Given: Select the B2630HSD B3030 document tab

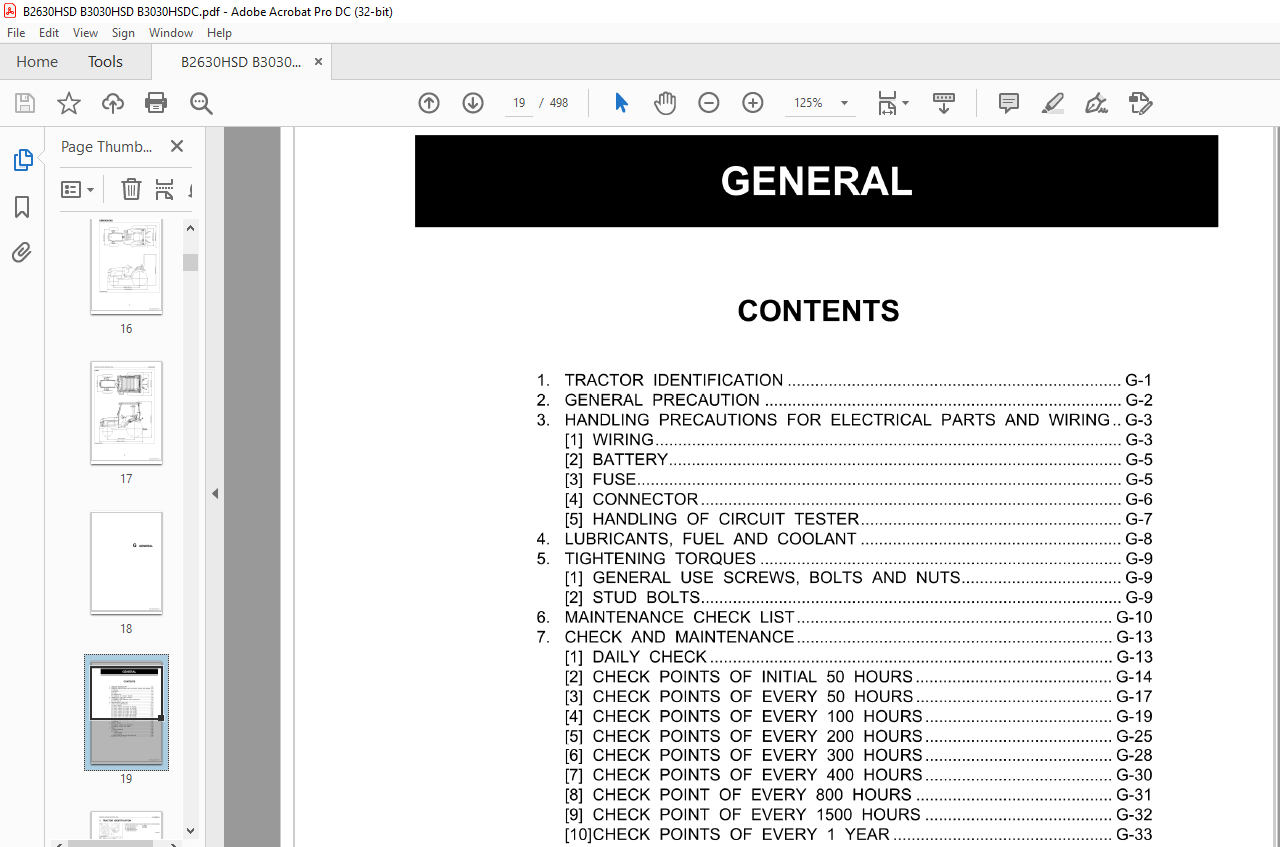Looking at the screenshot, I should click(x=241, y=62).
